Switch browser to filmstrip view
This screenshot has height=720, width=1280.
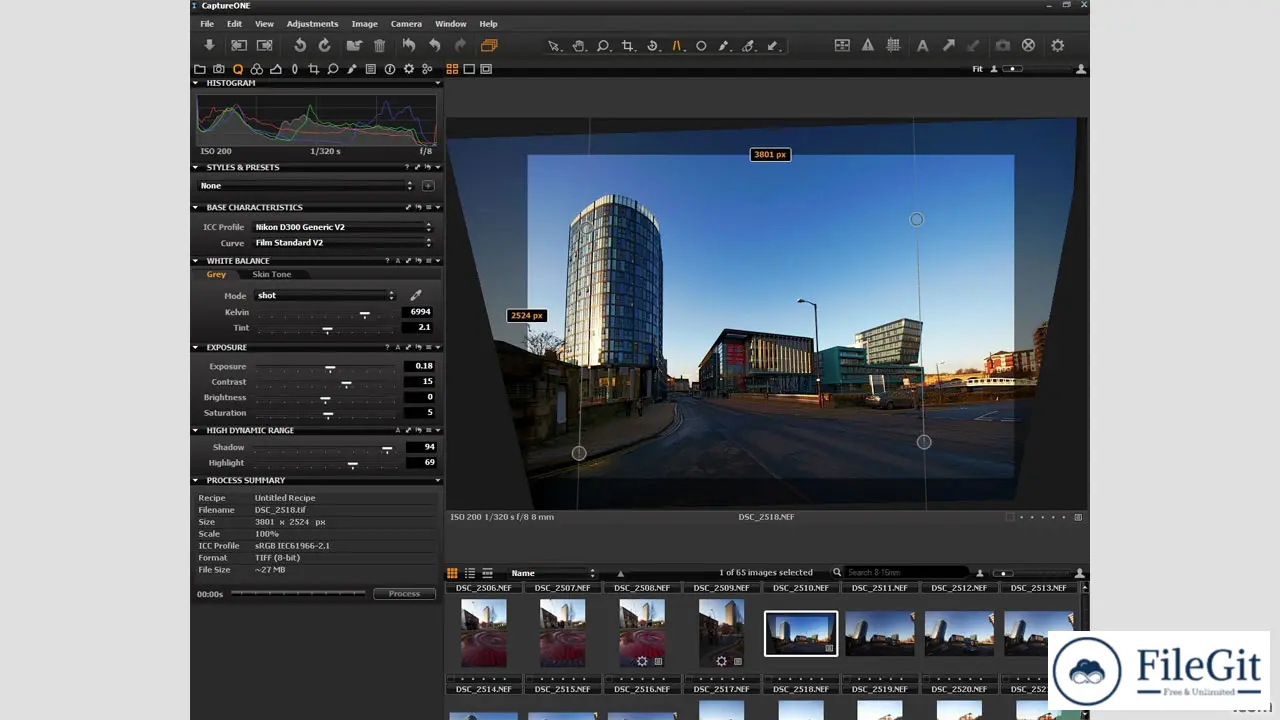(488, 573)
